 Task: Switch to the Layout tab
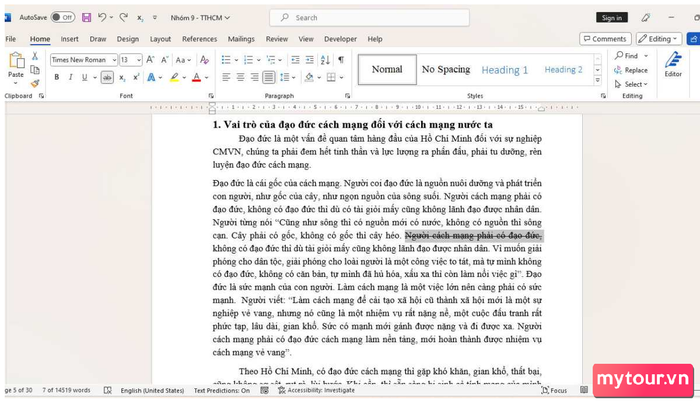click(x=160, y=39)
